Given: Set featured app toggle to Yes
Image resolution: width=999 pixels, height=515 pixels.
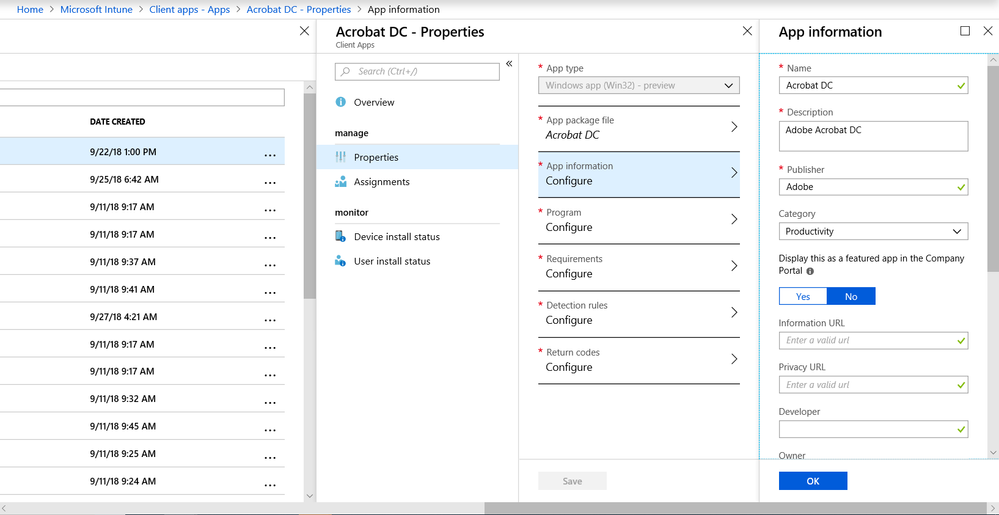Looking at the screenshot, I should tap(803, 296).
